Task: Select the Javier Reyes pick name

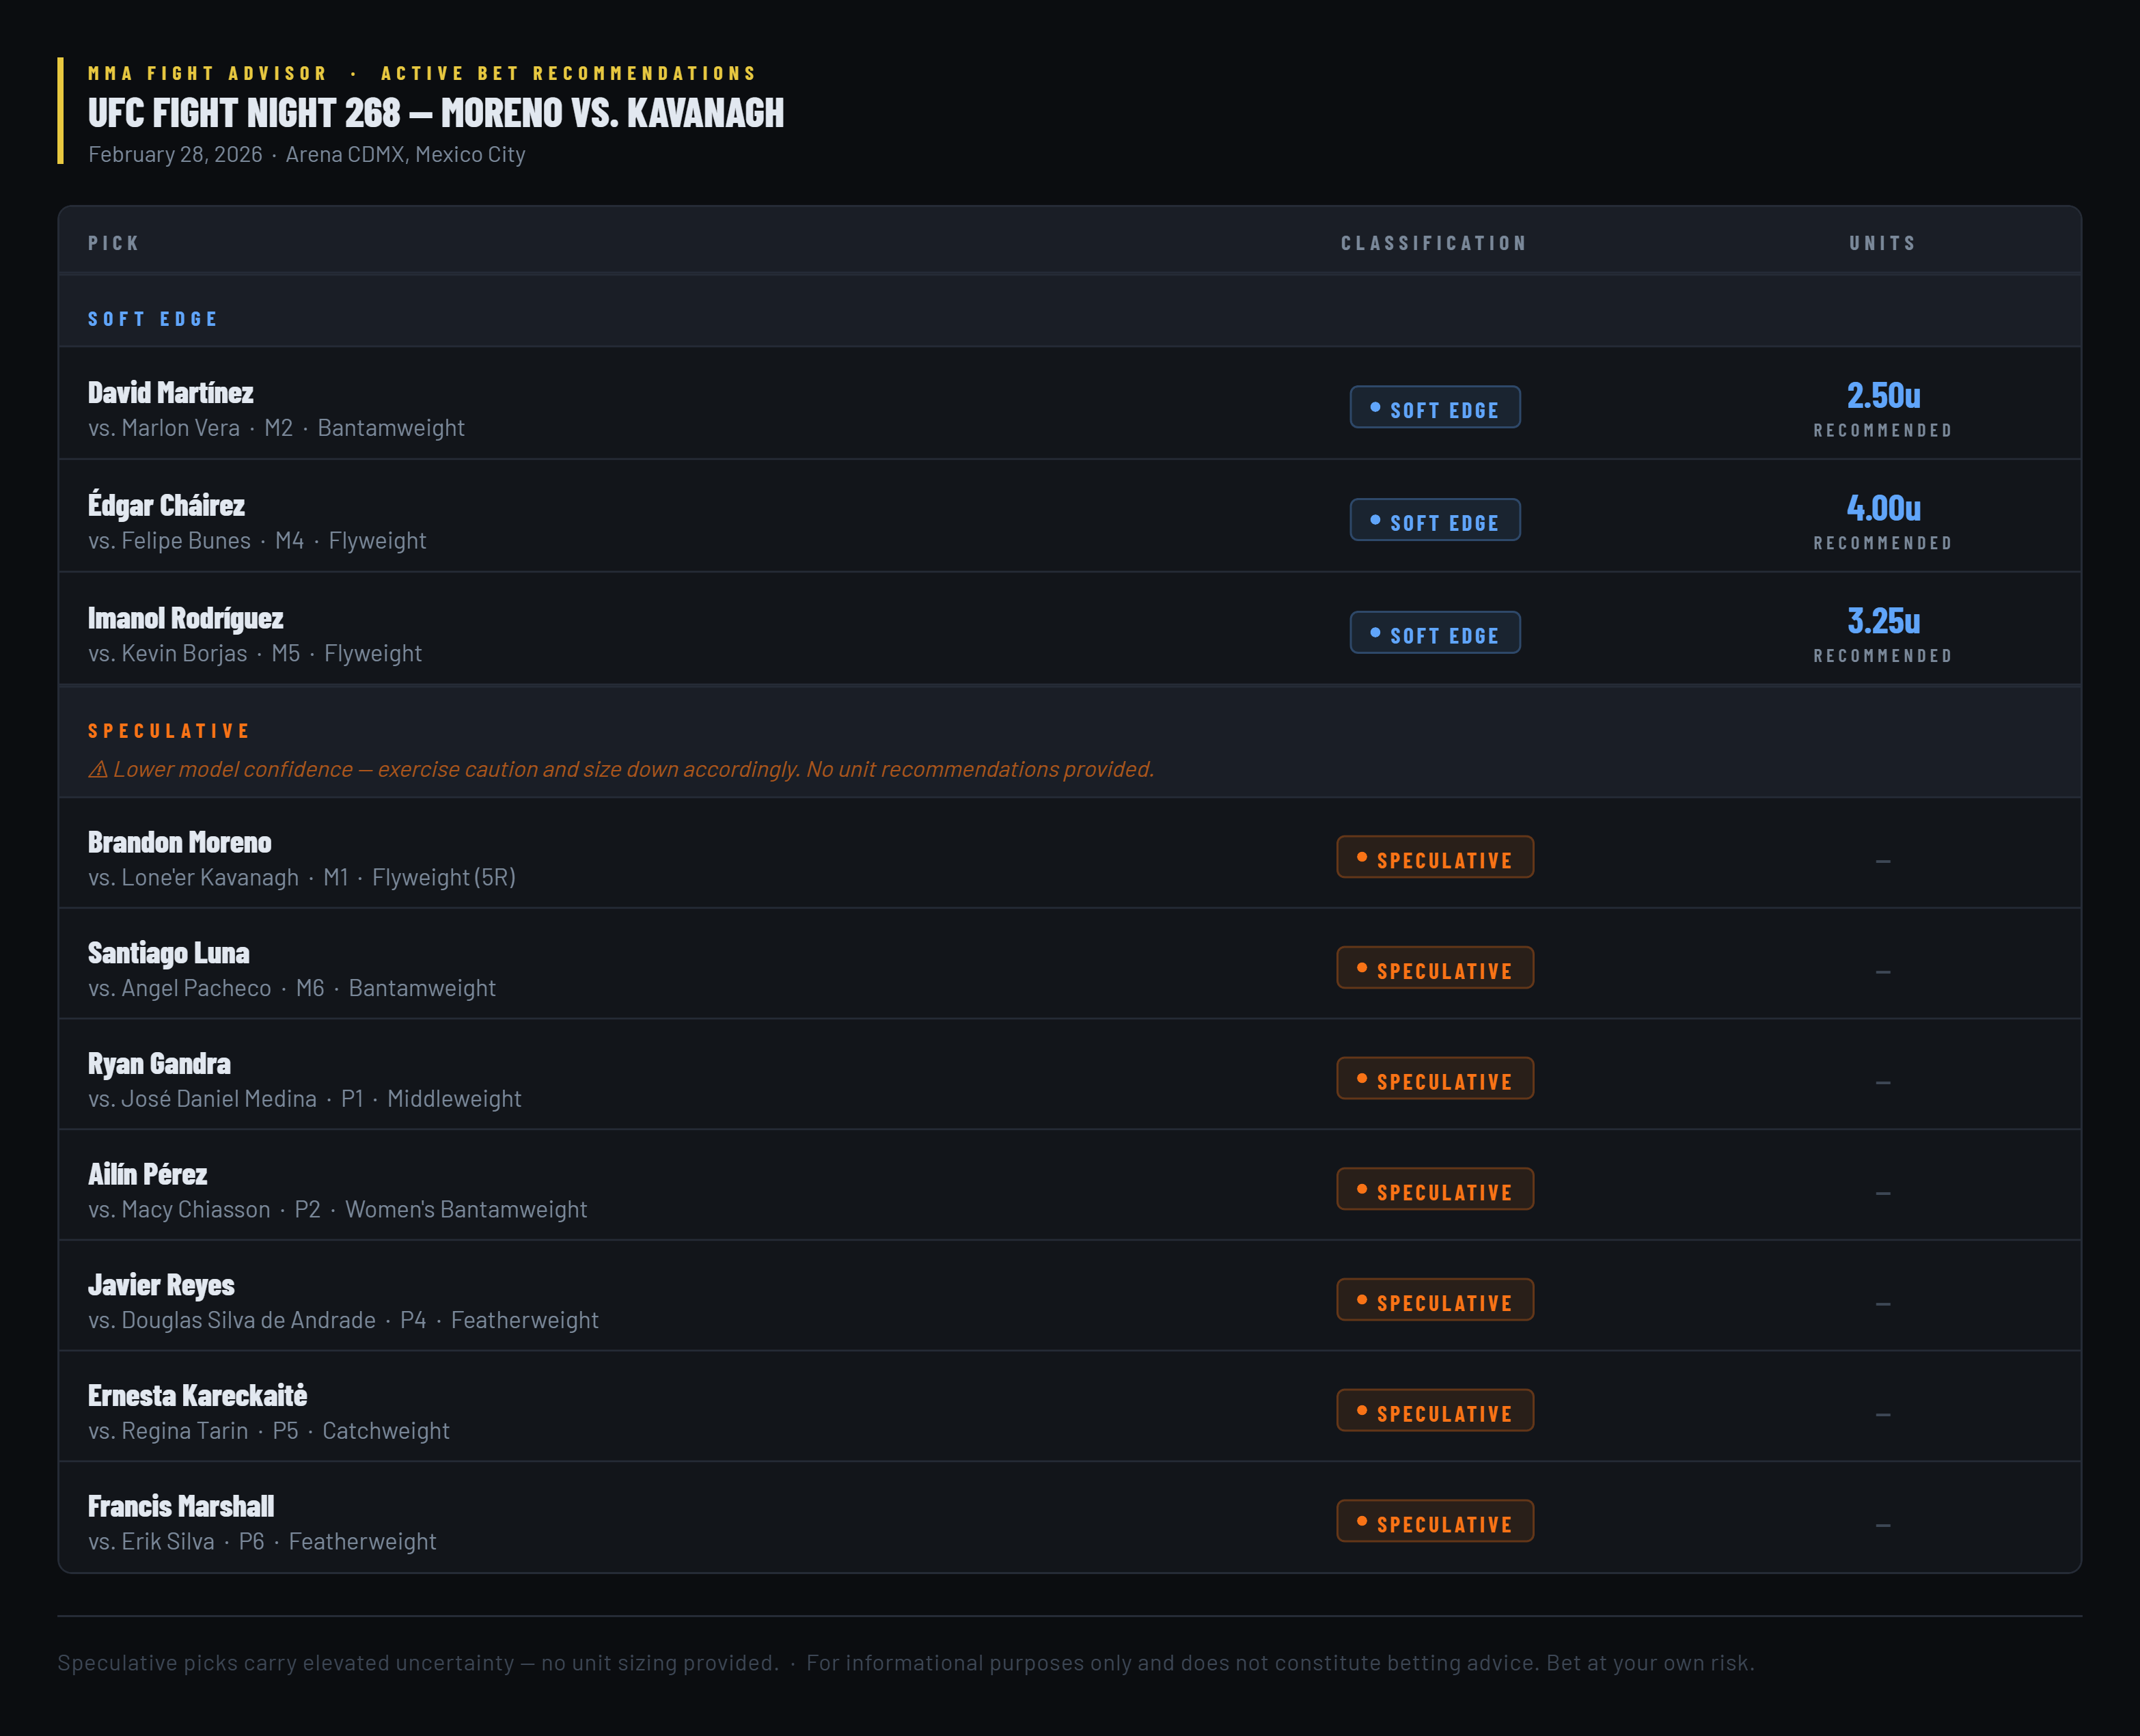Action: pos(161,1285)
